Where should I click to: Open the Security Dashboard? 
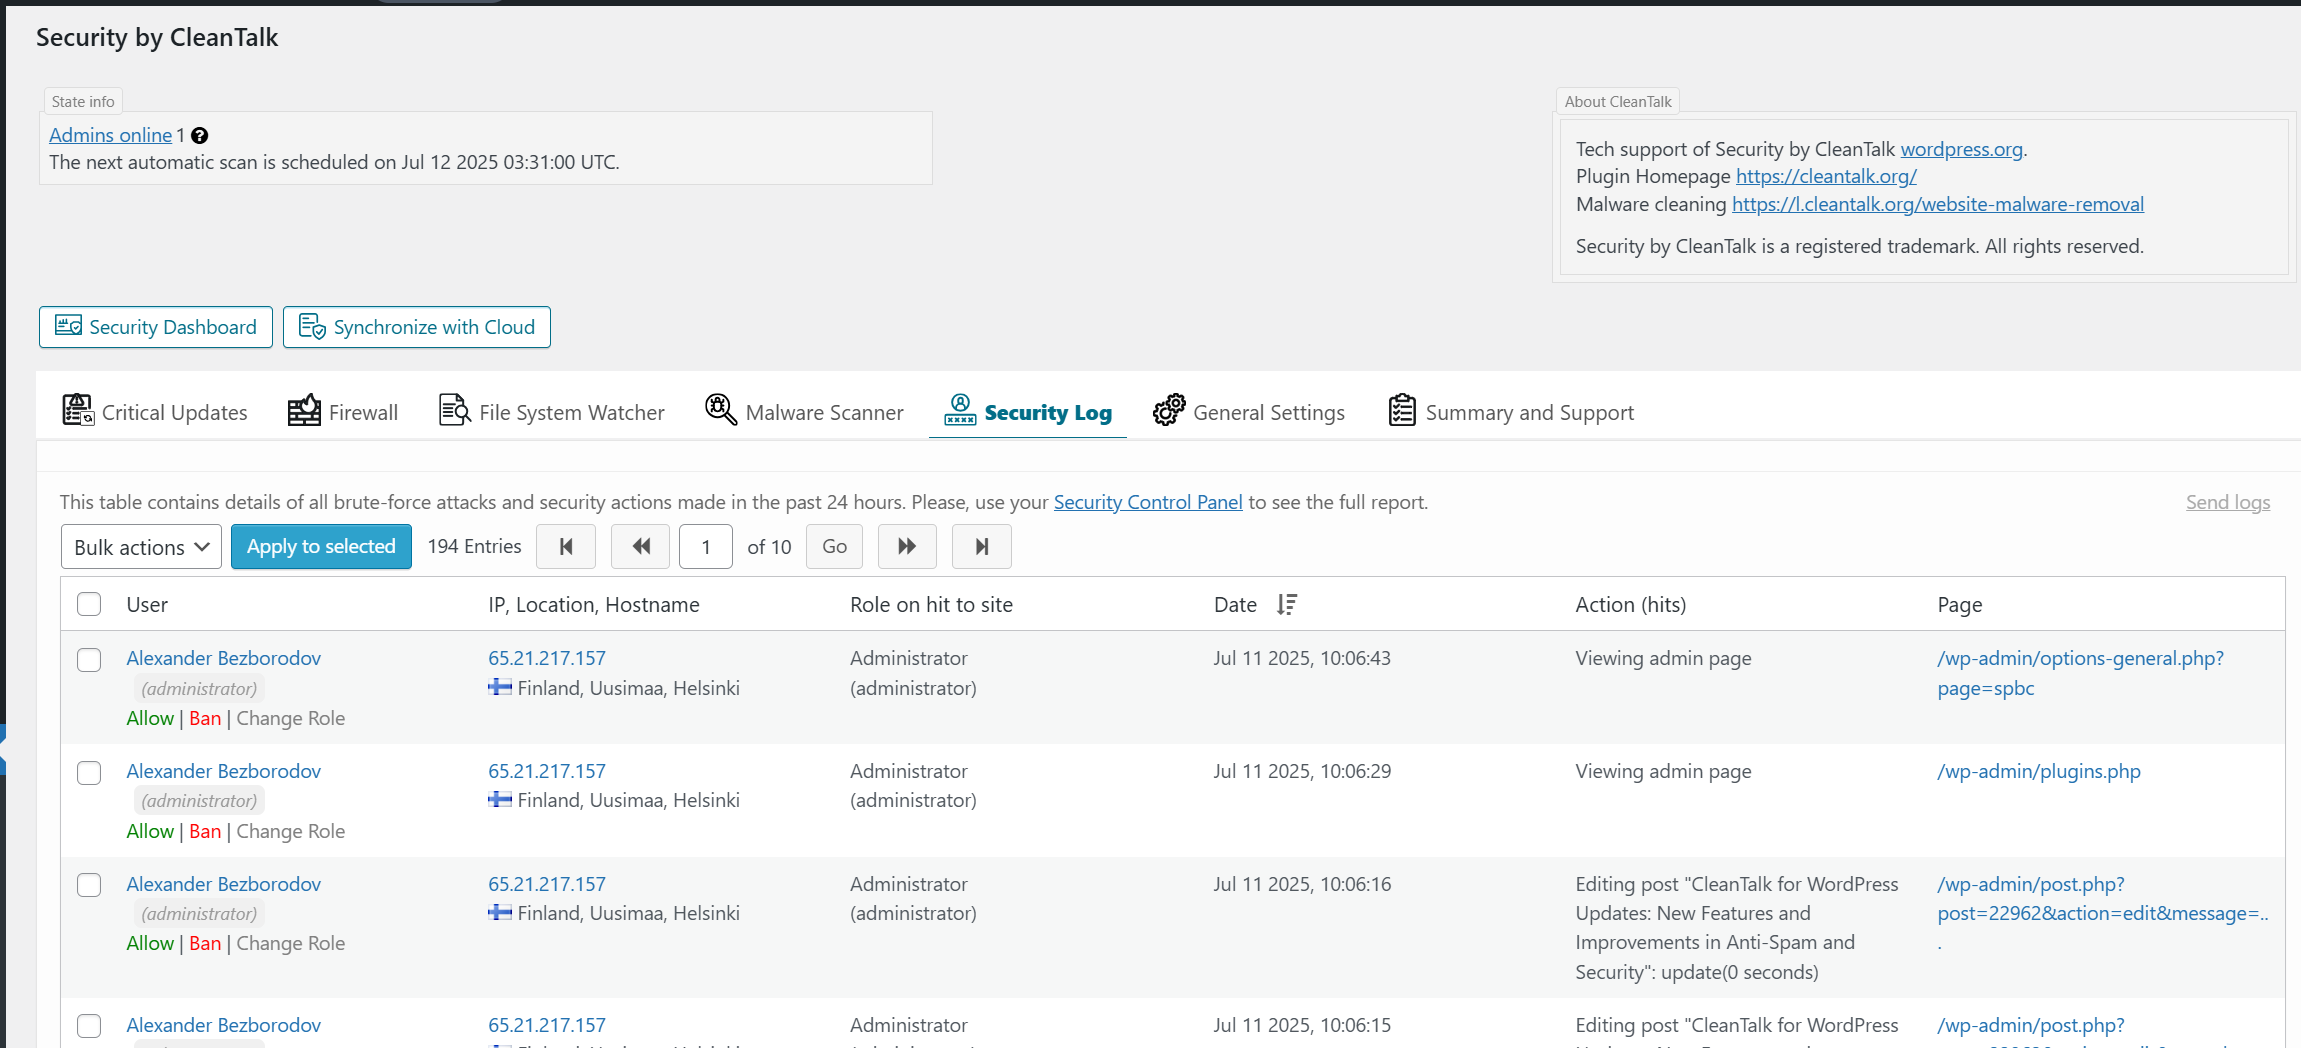156,327
